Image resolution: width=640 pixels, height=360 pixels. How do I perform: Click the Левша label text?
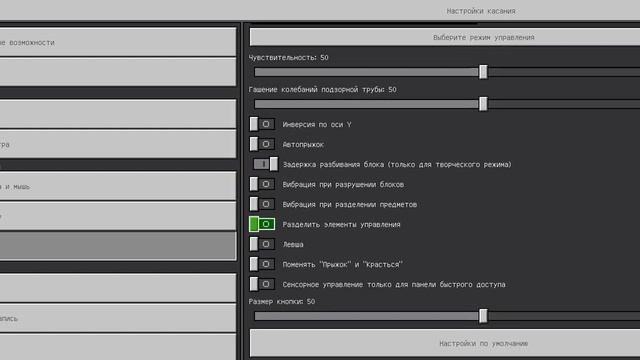click(x=293, y=244)
